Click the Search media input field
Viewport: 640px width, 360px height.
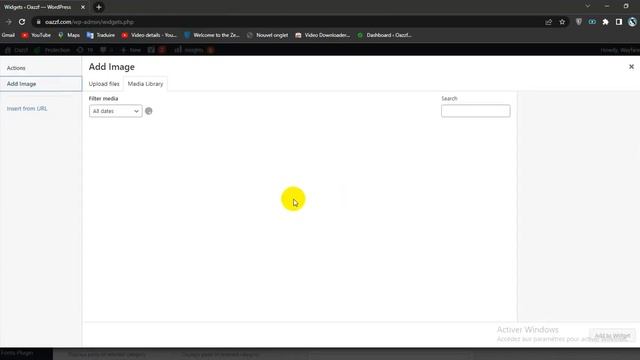coord(476,111)
